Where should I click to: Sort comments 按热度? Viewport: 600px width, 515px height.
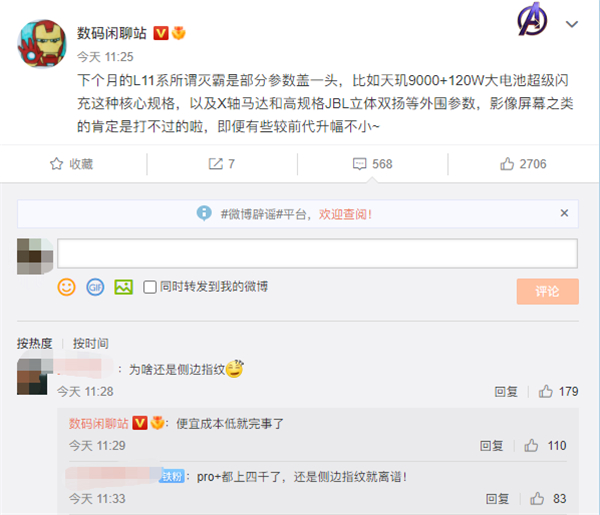tap(34, 343)
